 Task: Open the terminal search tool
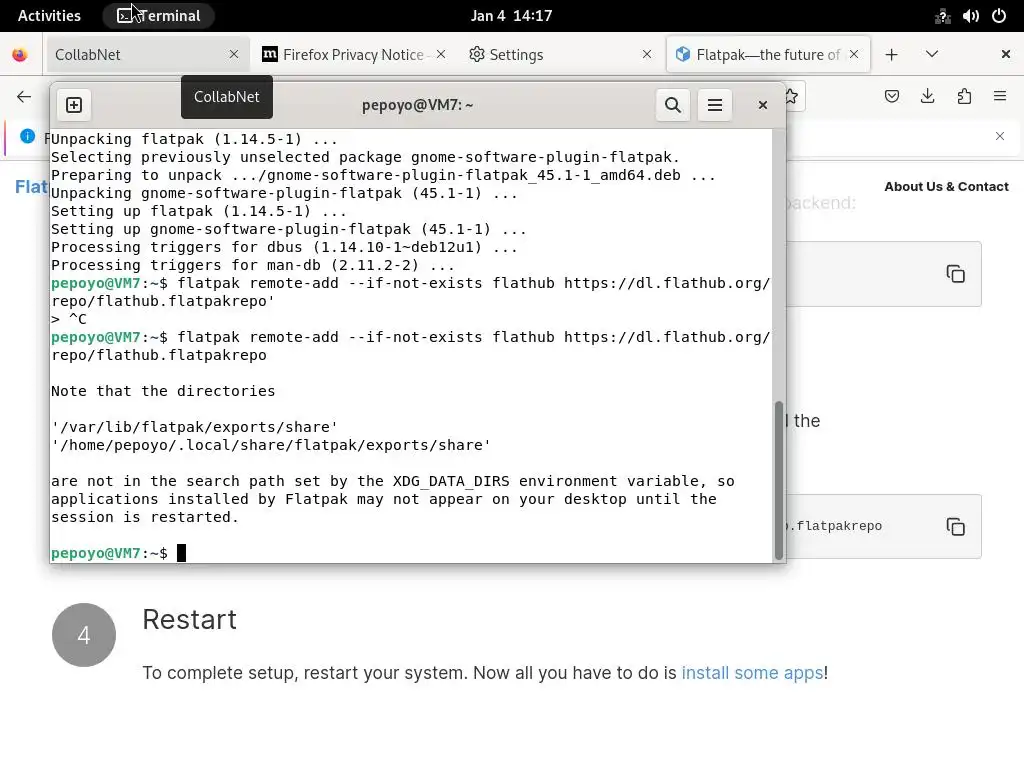point(673,105)
